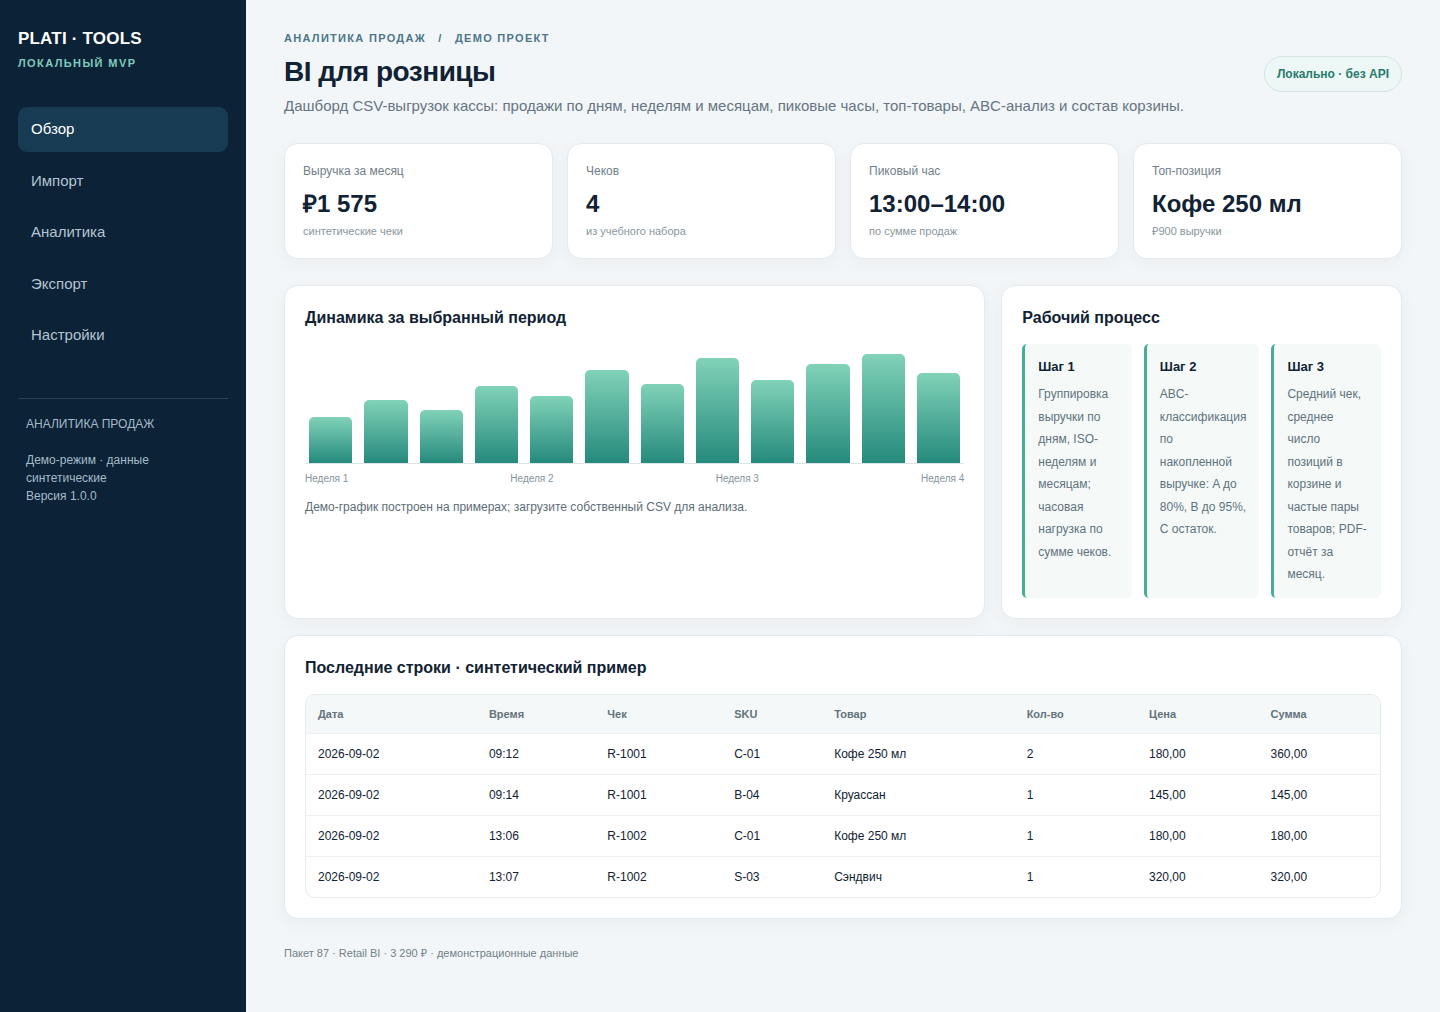
Task: Select the Шаг 3 process card
Action: (x=1326, y=471)
